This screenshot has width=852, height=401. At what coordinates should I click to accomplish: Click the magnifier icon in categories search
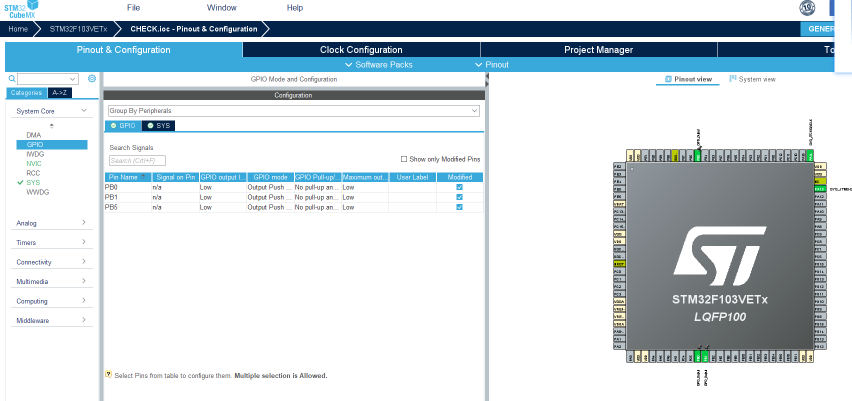(x=12, y=79)
